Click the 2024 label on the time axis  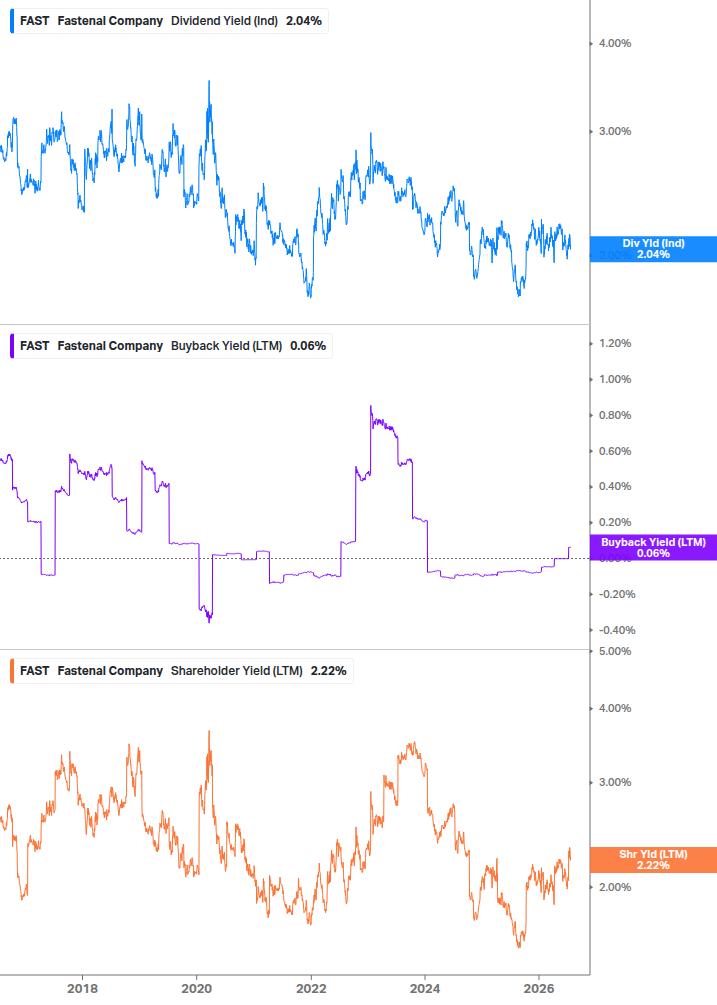click(425, 989)
